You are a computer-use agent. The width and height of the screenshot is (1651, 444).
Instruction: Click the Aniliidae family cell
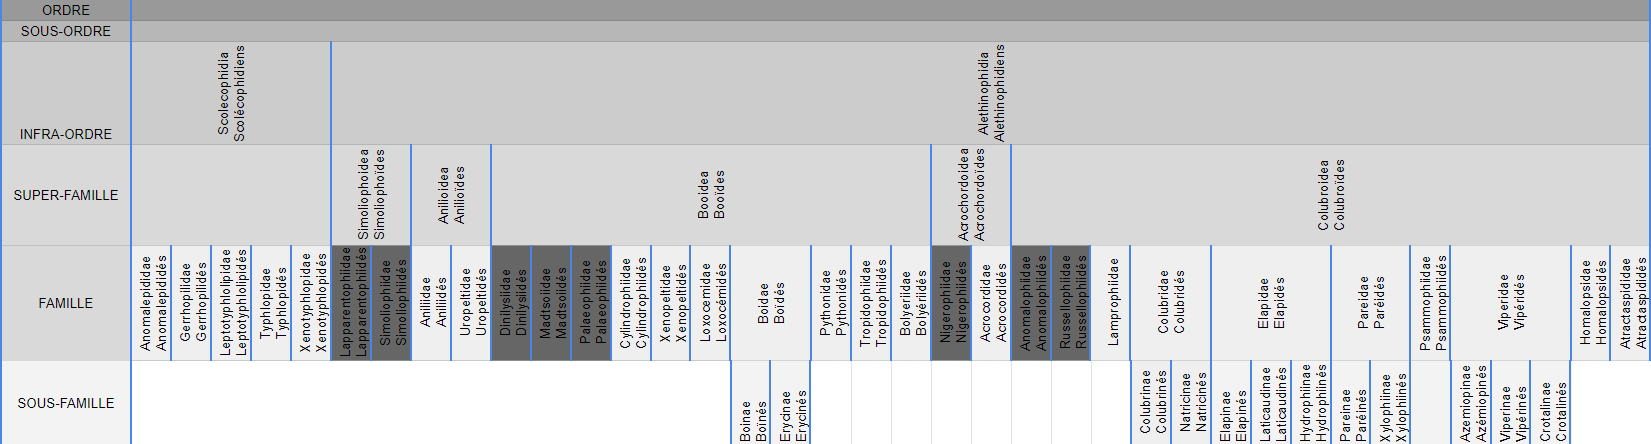(431, 303)
